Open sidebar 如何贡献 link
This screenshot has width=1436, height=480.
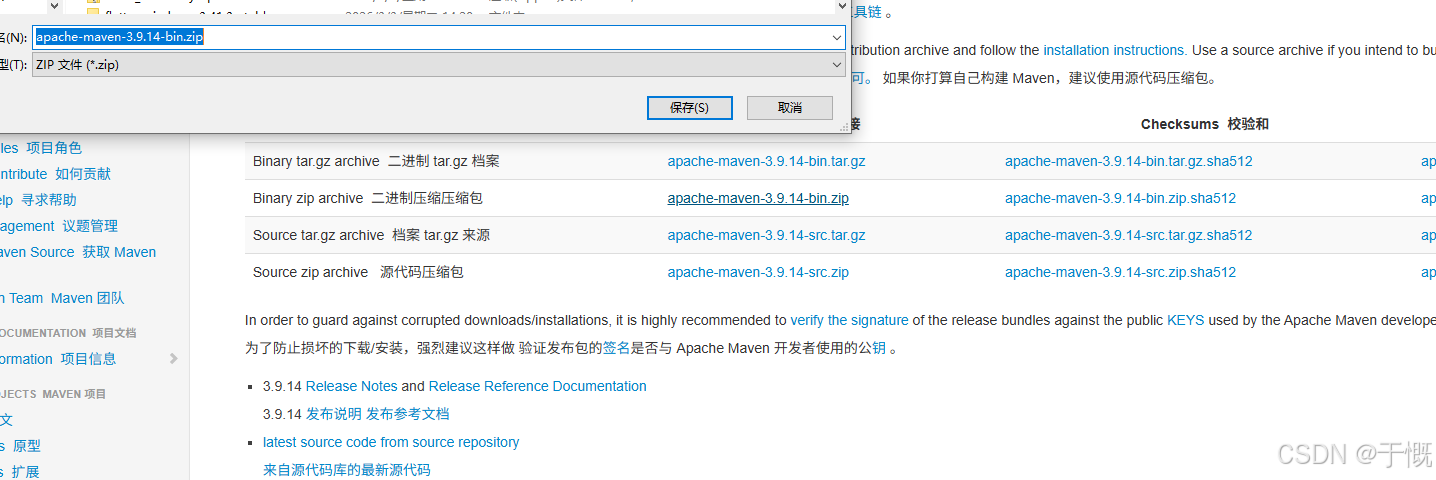(83, 174)
